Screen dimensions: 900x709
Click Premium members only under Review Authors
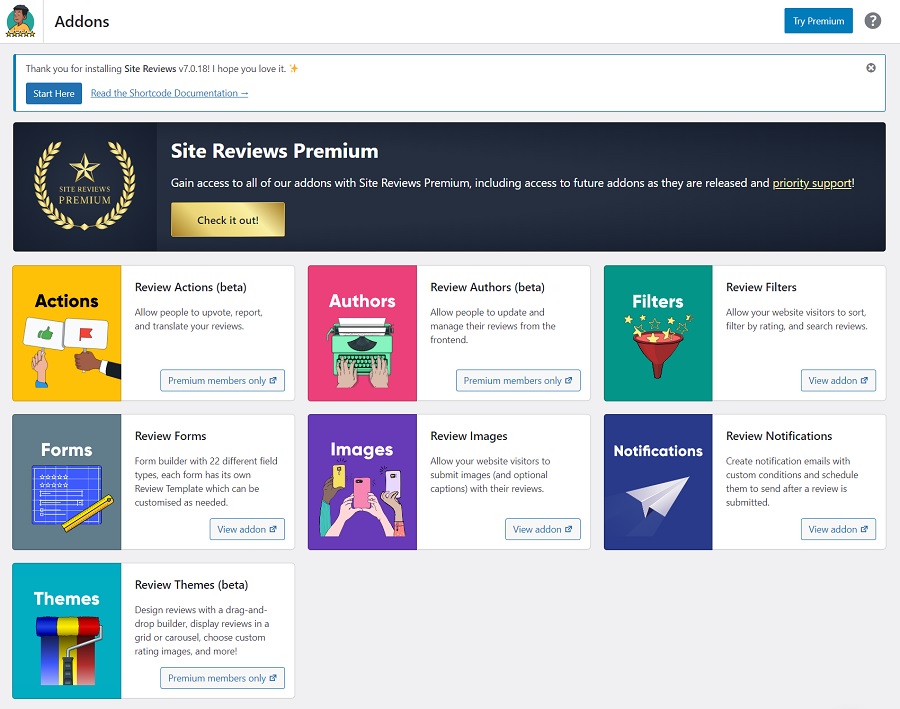518,381
